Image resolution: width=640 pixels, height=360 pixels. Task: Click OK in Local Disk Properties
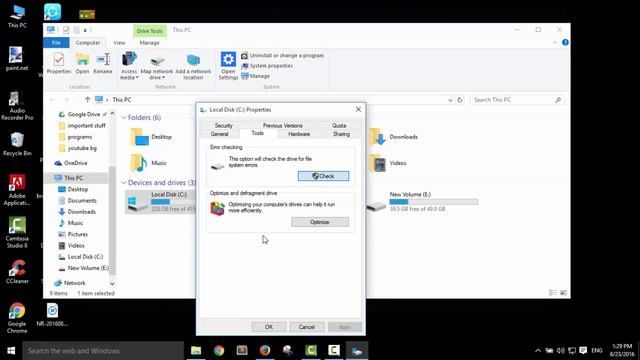[269, 327]
